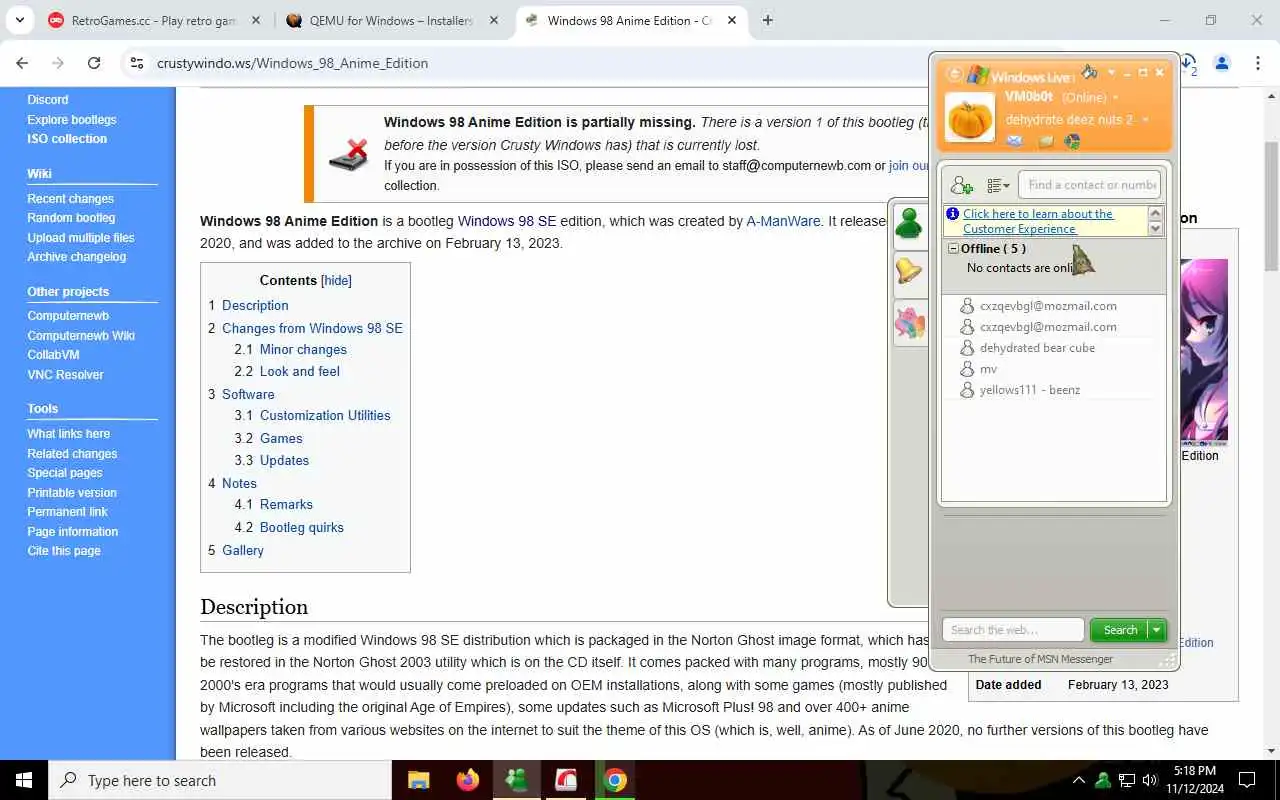Collapse the Offline contacts group
Image resolution: width=1280 pixels, height=800 pixels.
pos(954,249)
